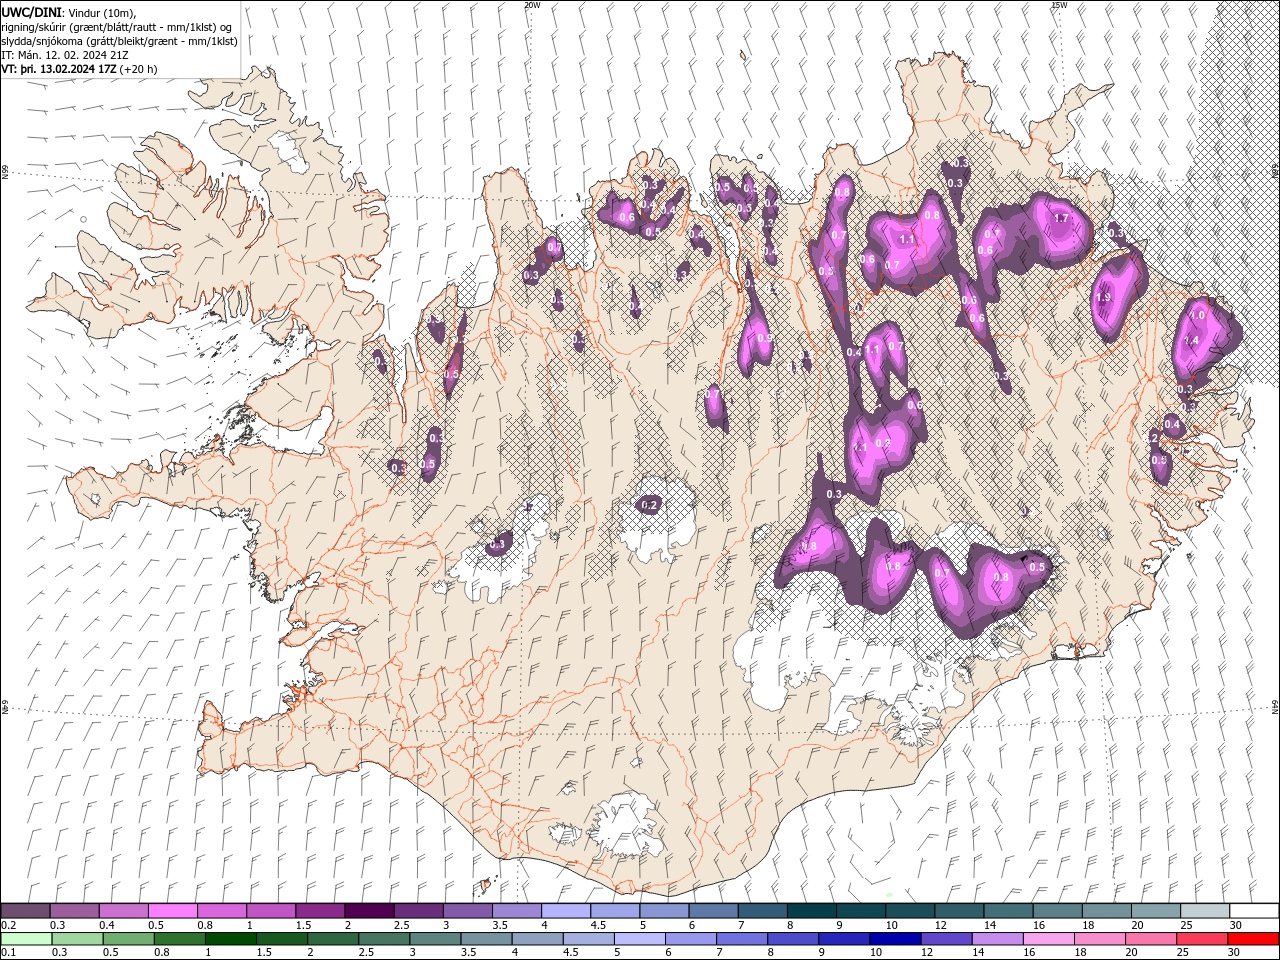The image size is (1280, 960).
Task: Pick the deep blue rain swatch labeled 10
Action: 896,939
